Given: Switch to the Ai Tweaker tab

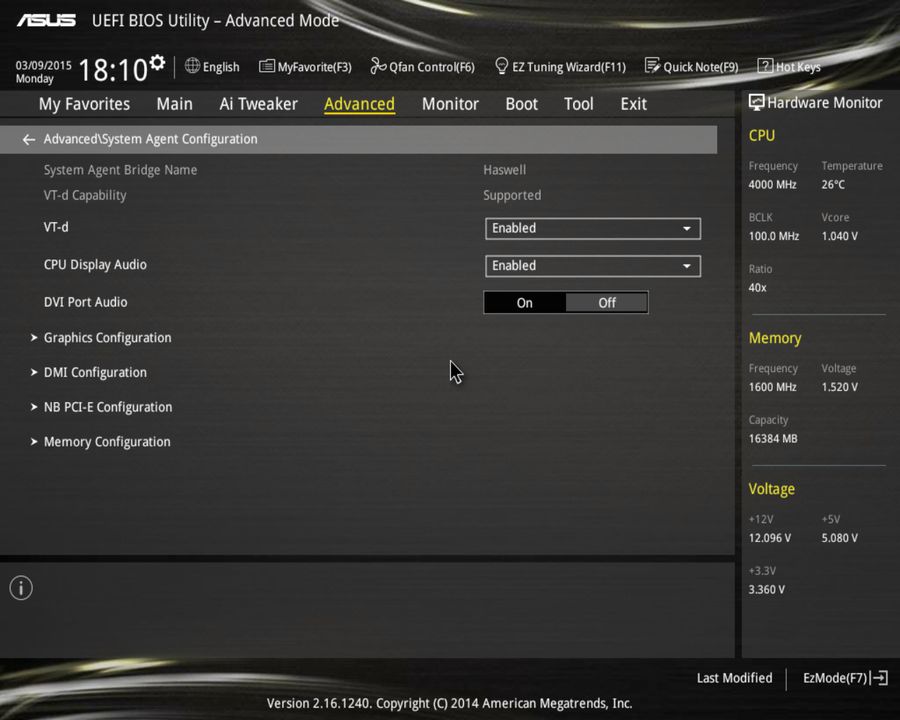Looking at the screenshot, I should [258, 103].
